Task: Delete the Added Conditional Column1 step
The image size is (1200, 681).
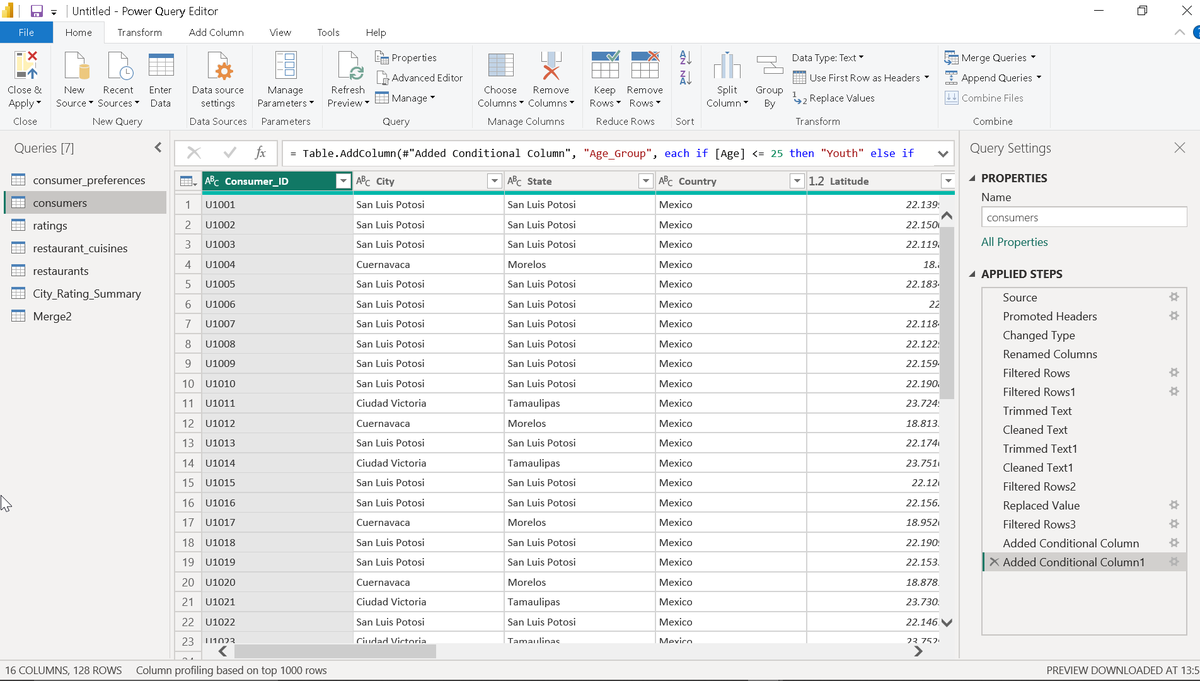Action: point(993,562)
